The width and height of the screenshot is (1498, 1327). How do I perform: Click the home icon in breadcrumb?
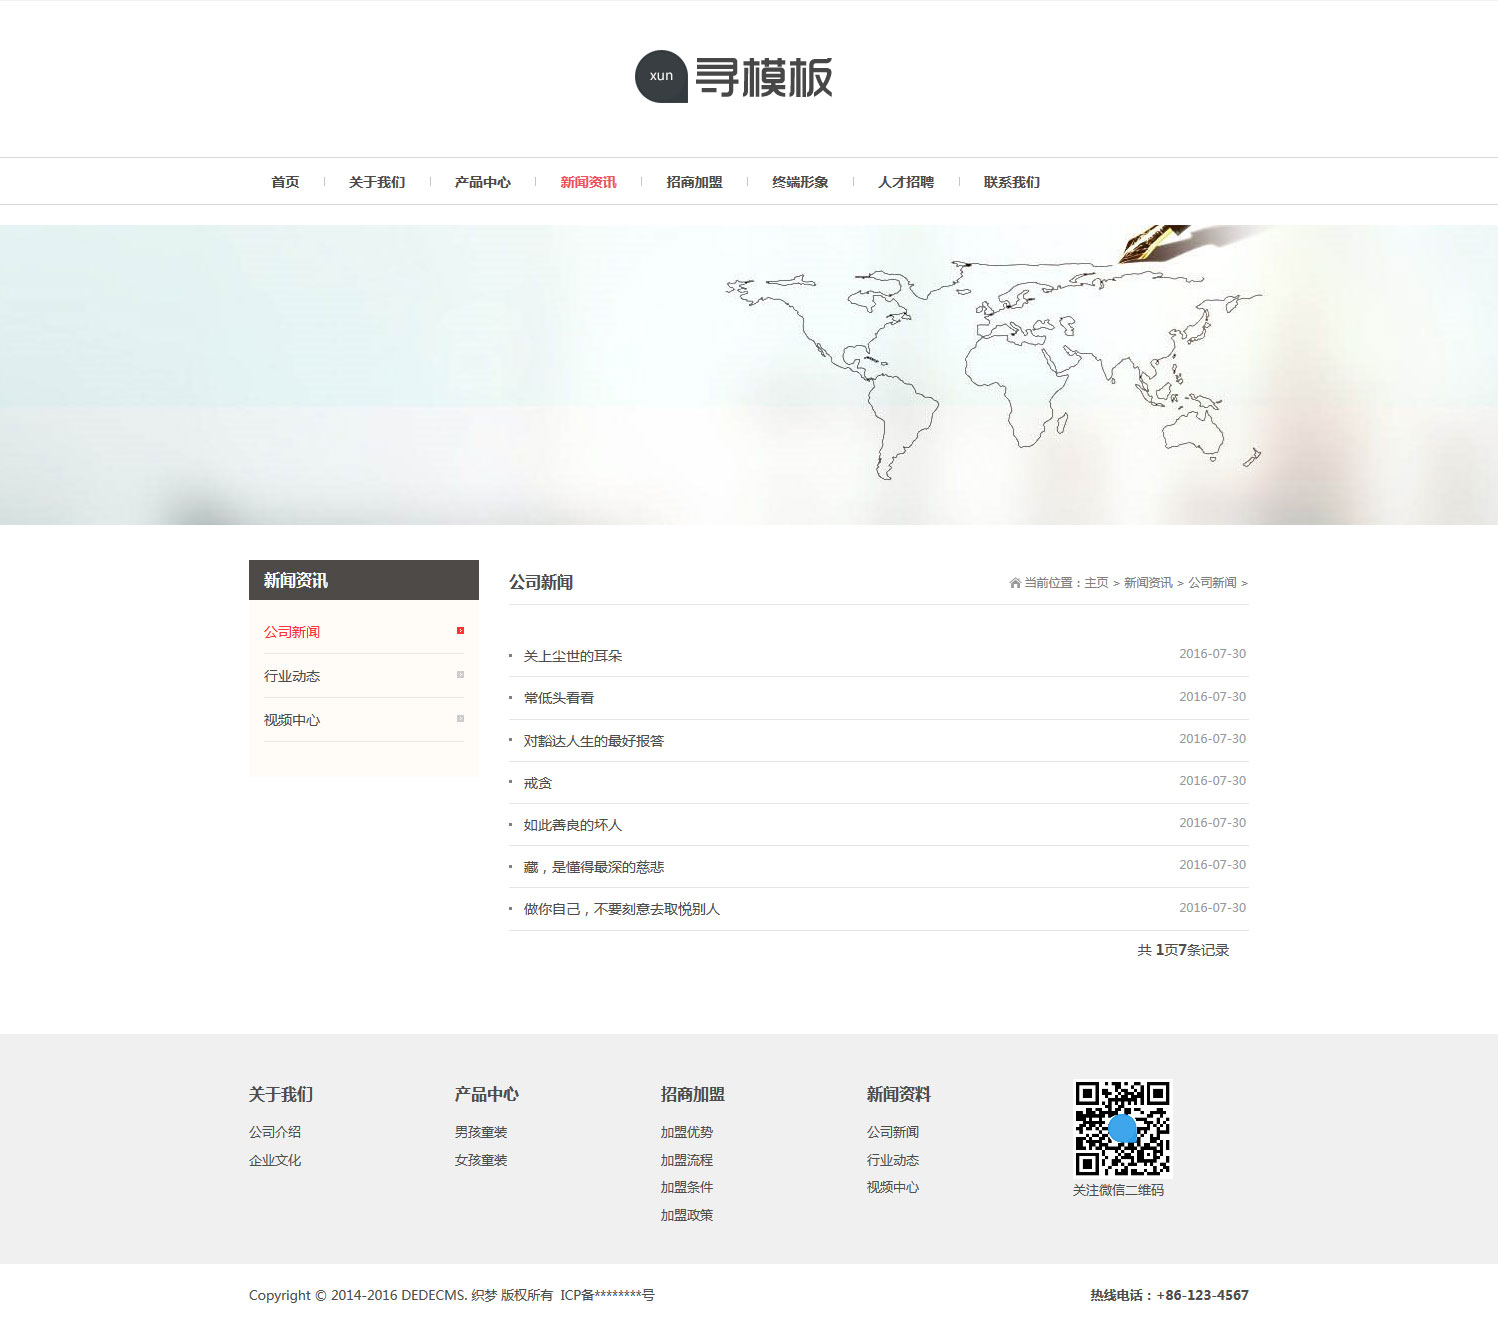[1015, 583]
